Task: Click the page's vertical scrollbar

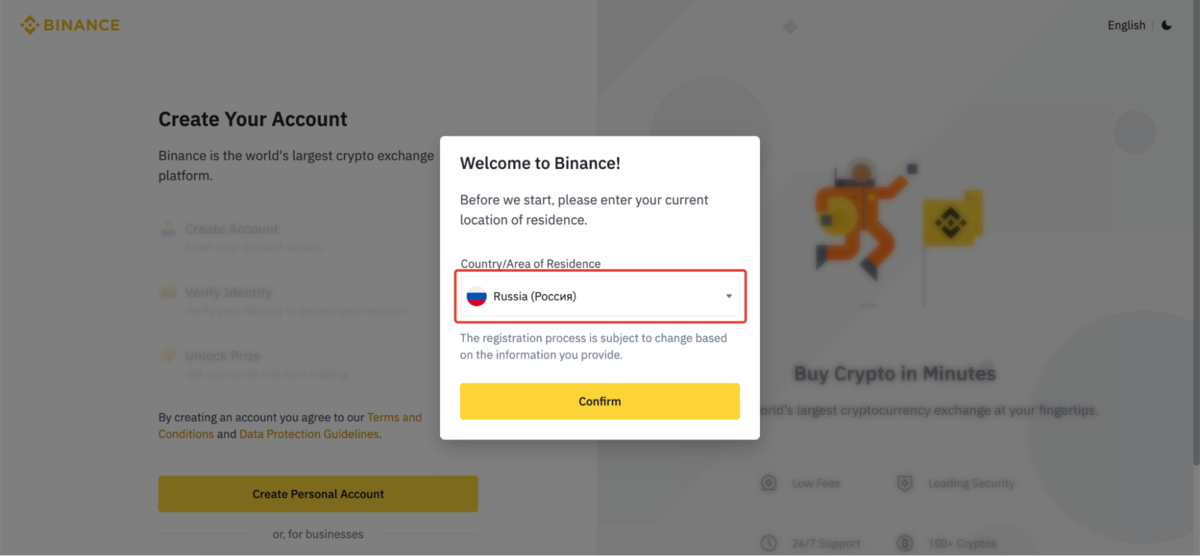Action: tap(1195, 230)
